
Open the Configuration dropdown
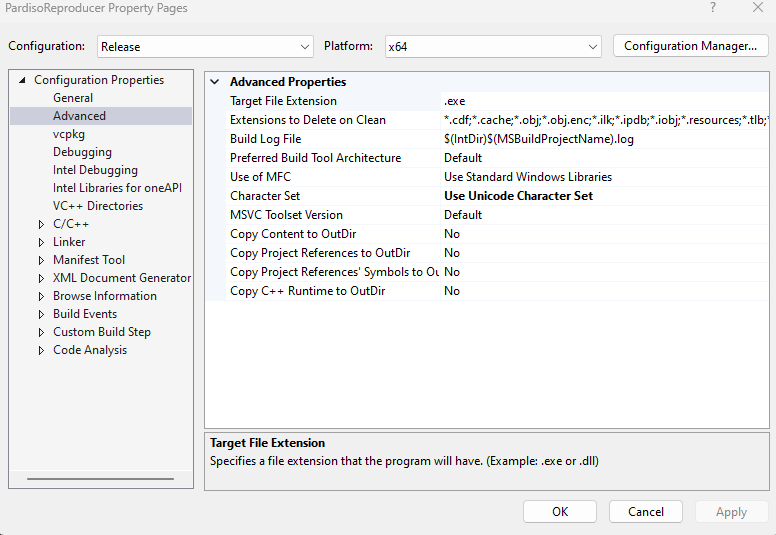click(x=205, y=46)
